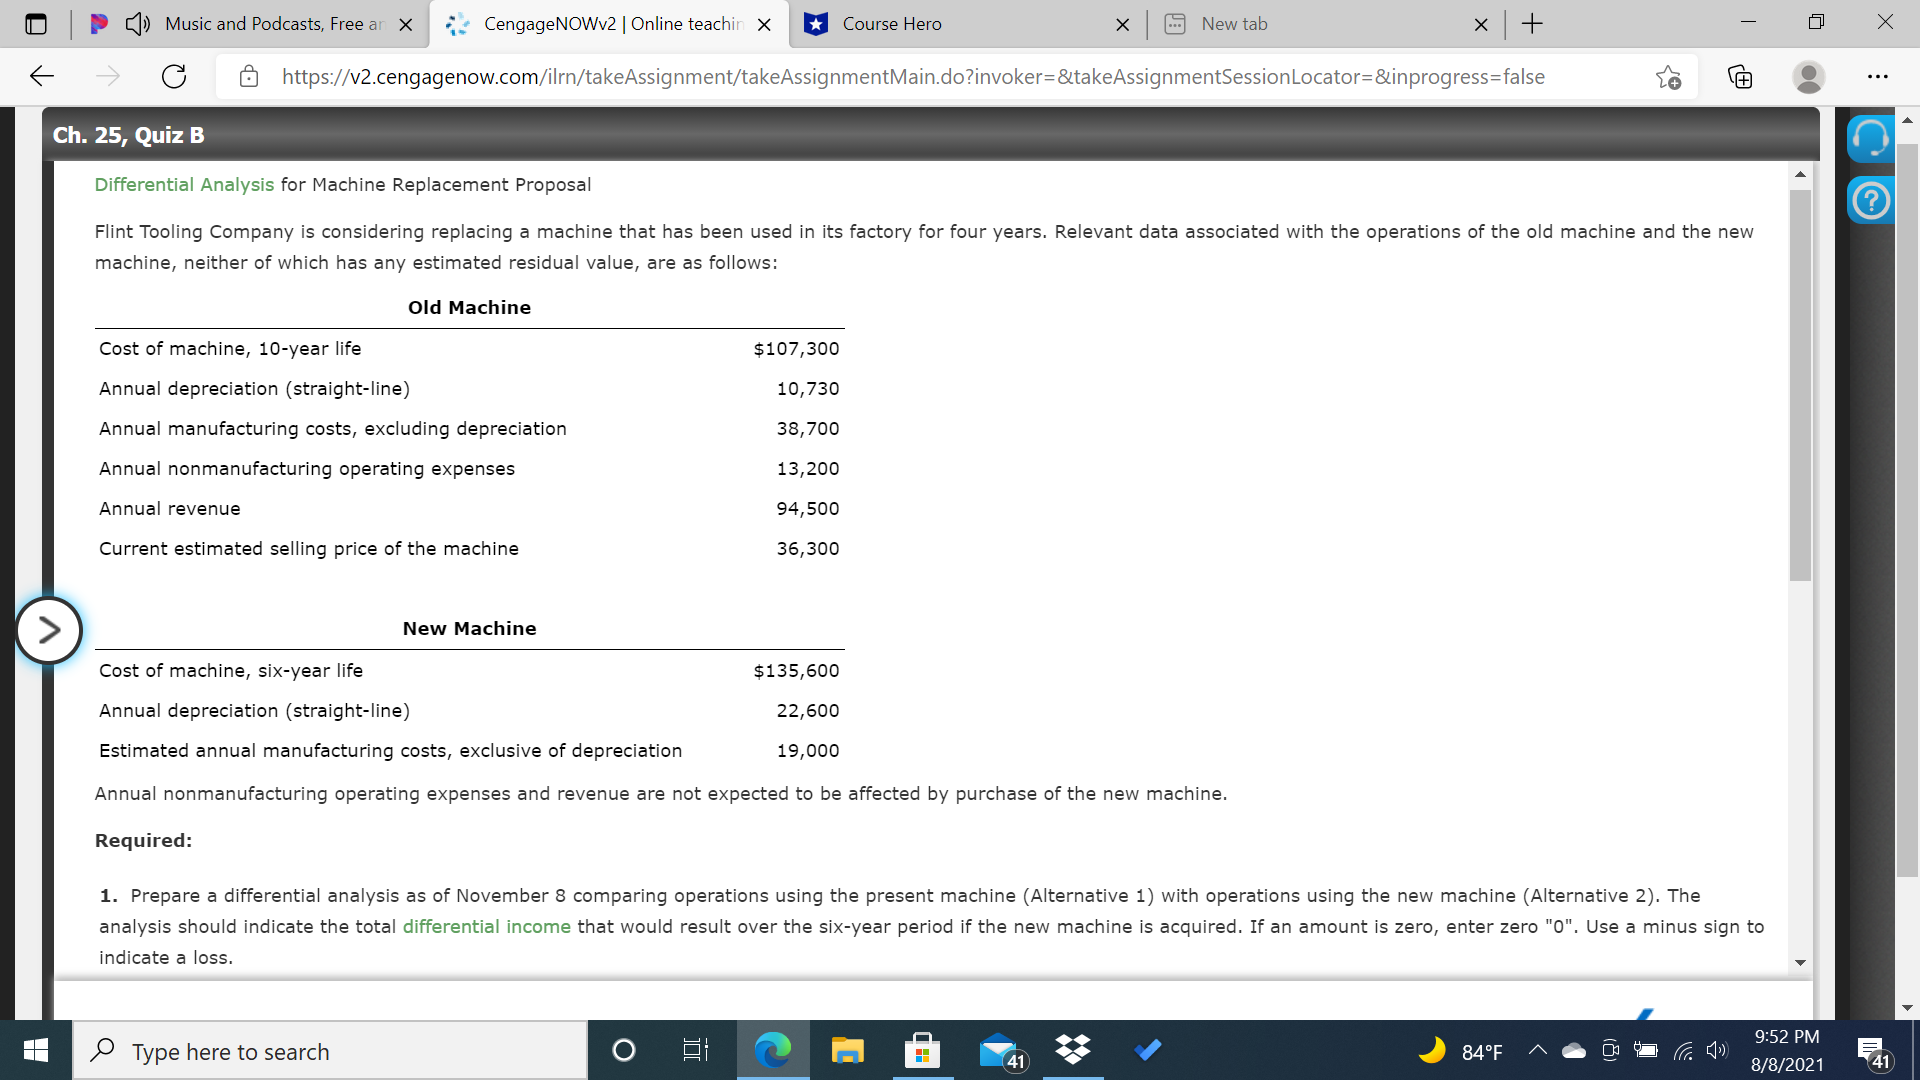This screenshot has height=1080, width=1920.
Task: Open Dropbox from the taskbar
Action: click(1072, 1050)
